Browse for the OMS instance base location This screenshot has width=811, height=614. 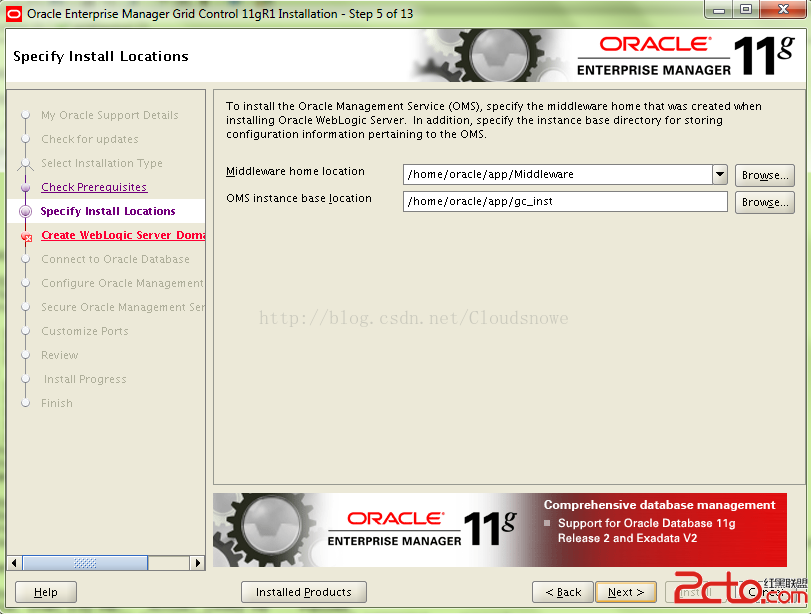[x=764, y=202]
